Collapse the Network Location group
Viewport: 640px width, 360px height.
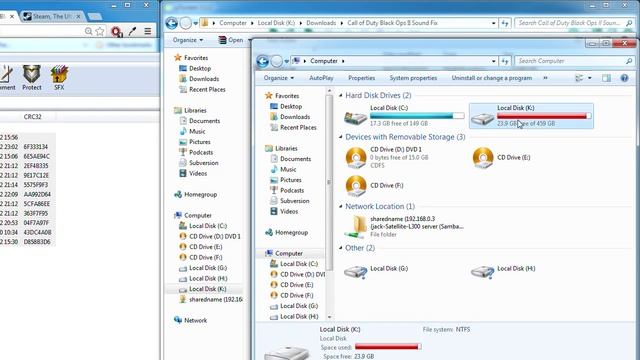tap(341, 207)
